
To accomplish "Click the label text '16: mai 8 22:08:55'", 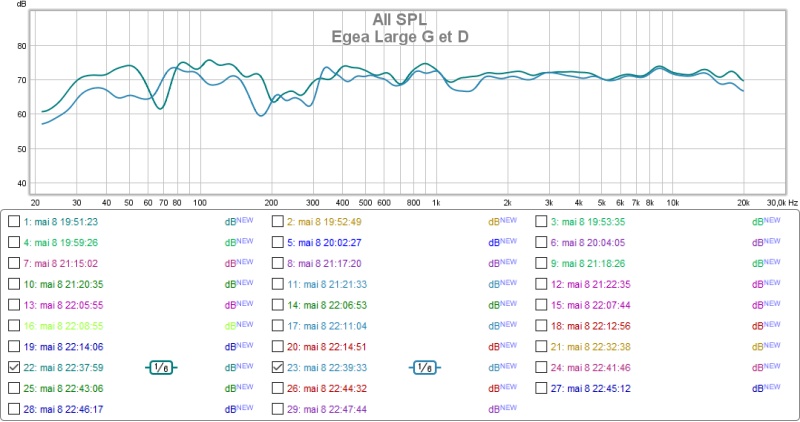I will [x=63, y=326].
